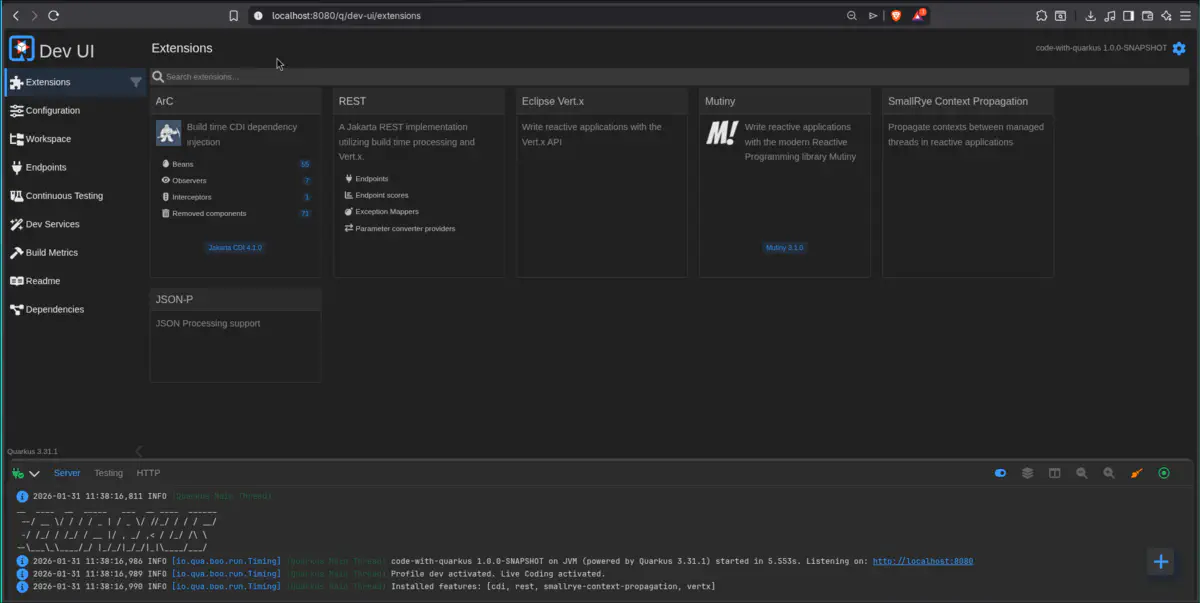Click the log levels layers icon
Screen dimensions: 1200x603
[x=1027, y=473]
